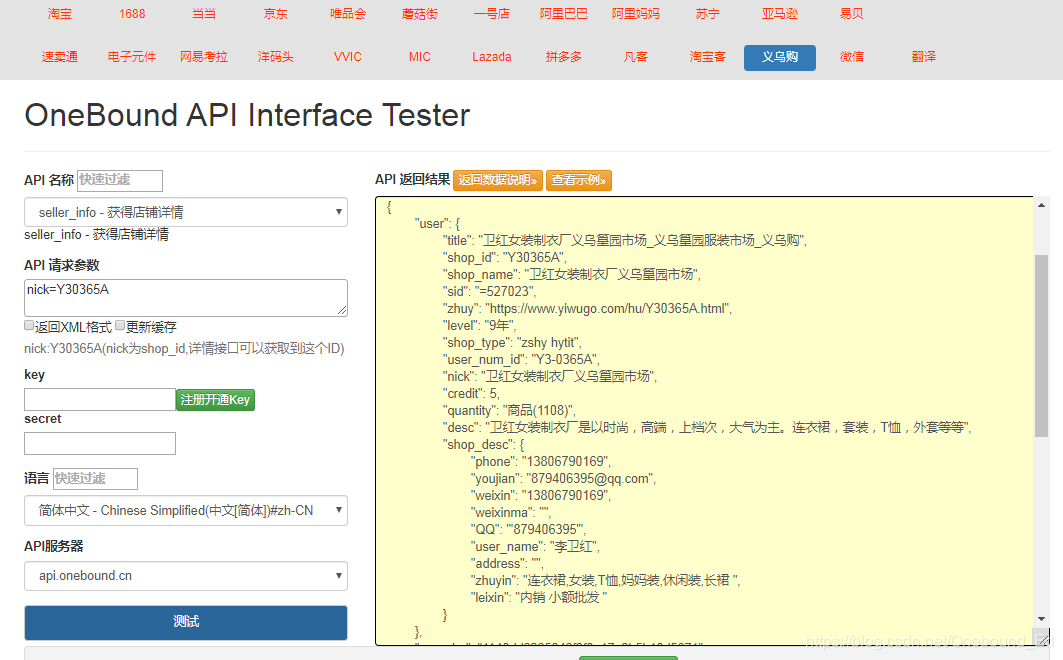Image resolution: width=1063 pixels, height=660 pixels.
Task: Open the 淘宝 platform tab
Action: tap(60, 14)
